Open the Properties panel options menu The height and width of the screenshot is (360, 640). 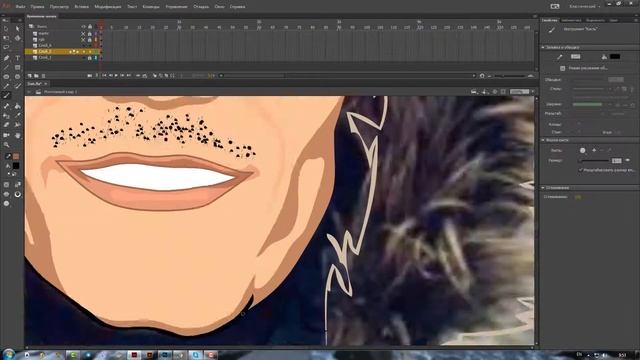636,20
